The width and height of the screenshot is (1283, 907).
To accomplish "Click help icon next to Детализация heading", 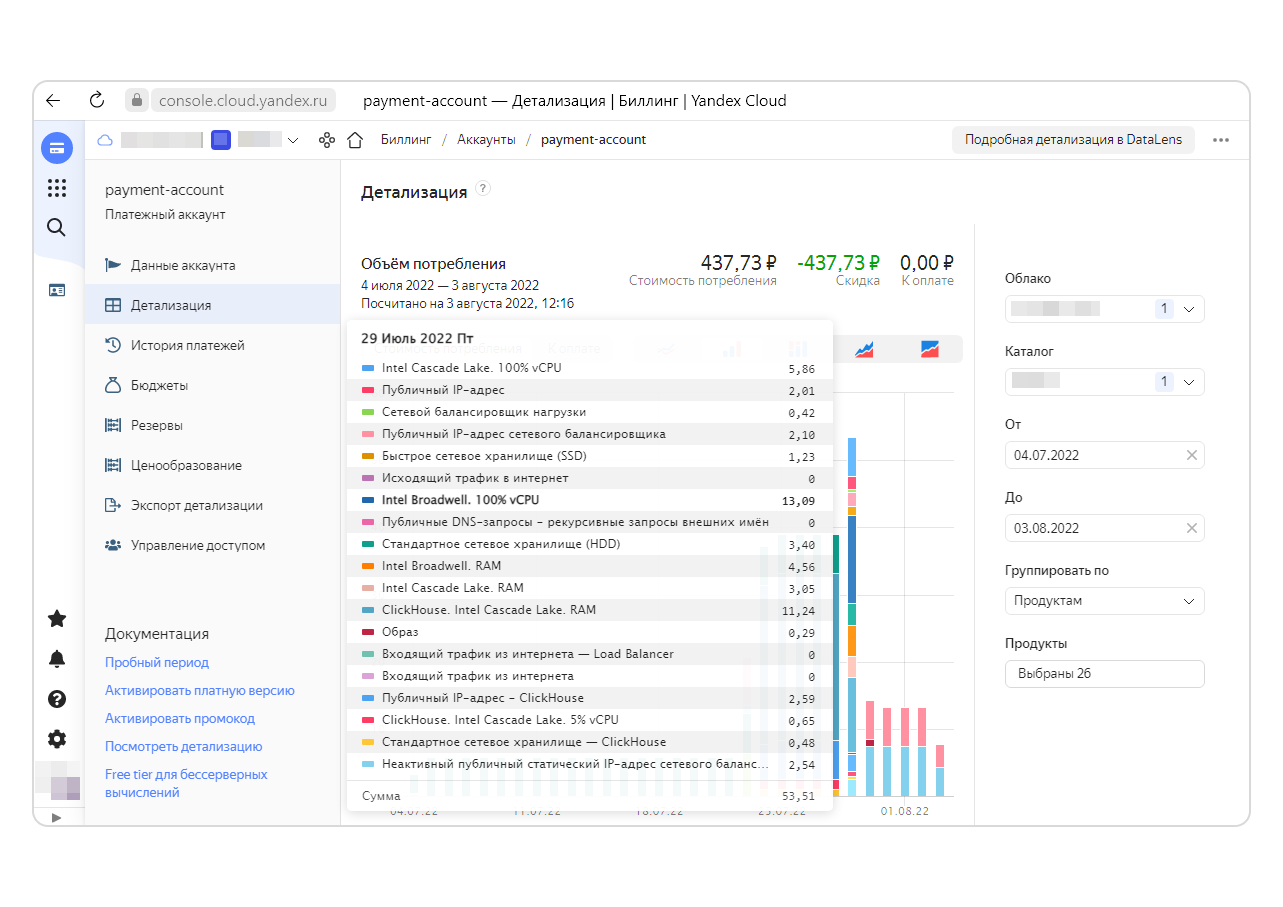I will click(483, 188).
